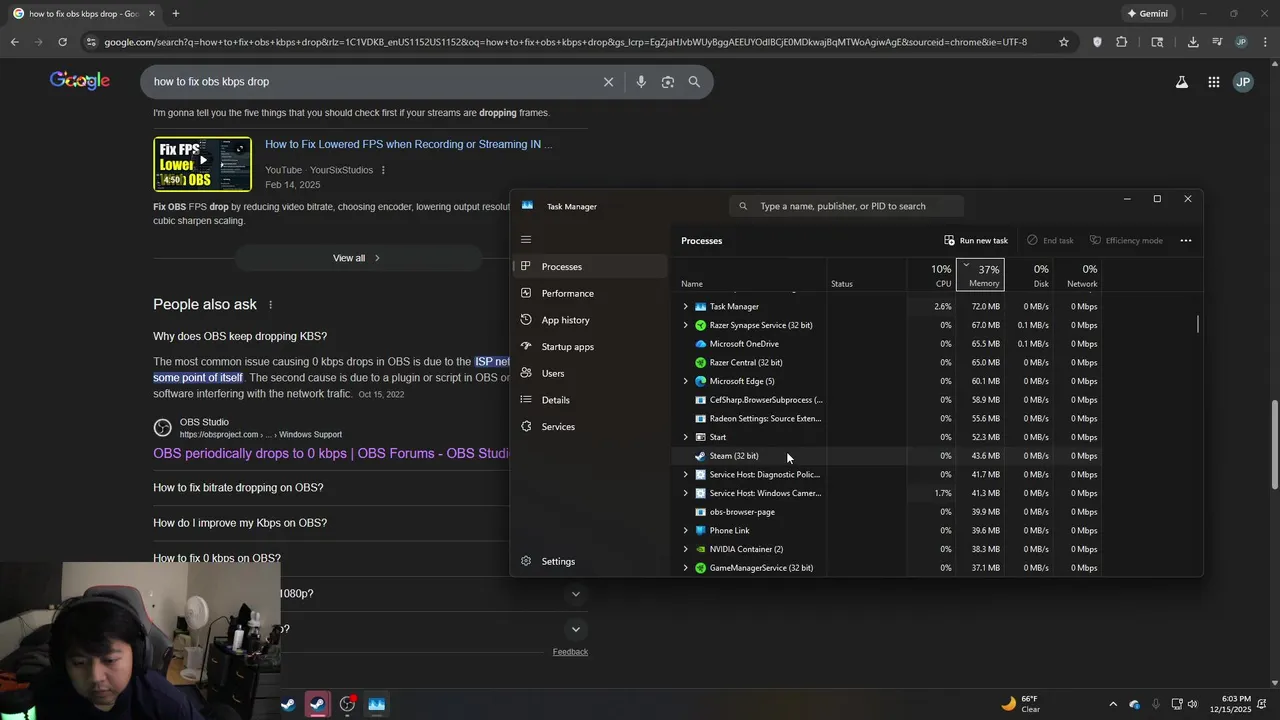
Task: Select Radeon Settings: Source Extension icon
Action: coord(700,419)
